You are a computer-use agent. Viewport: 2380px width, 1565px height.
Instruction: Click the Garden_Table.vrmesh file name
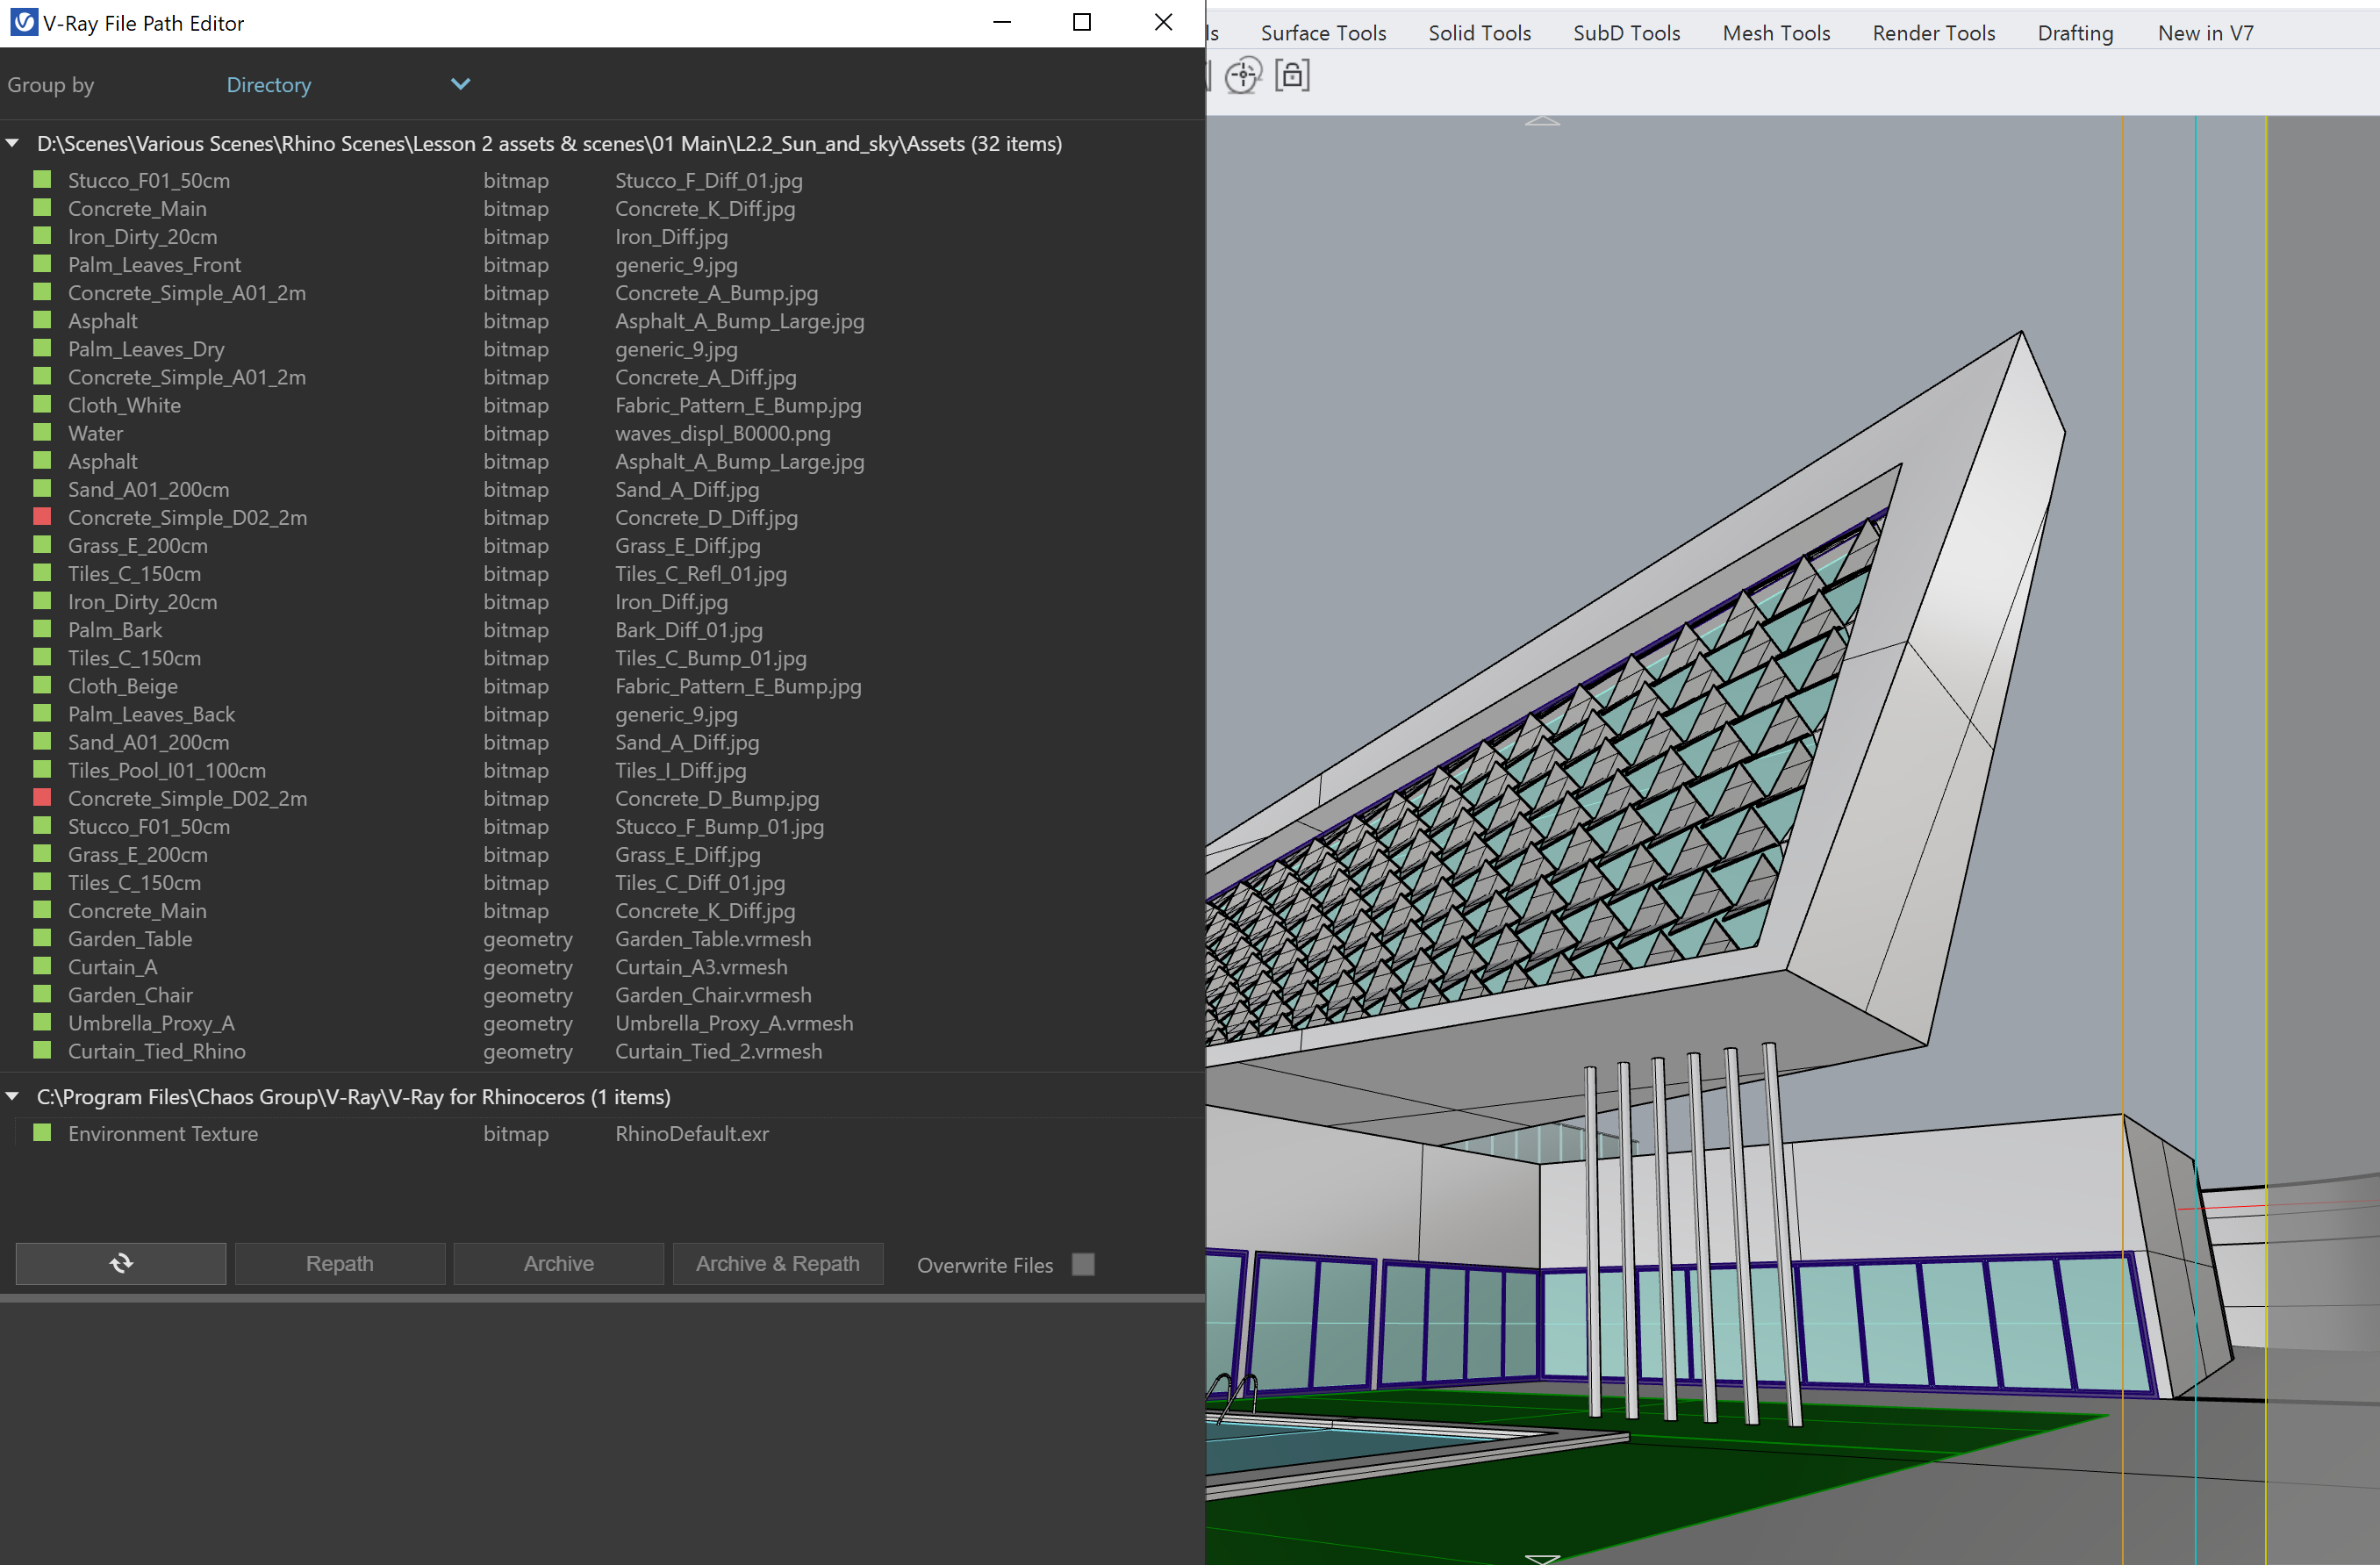[x=713, y=939]
